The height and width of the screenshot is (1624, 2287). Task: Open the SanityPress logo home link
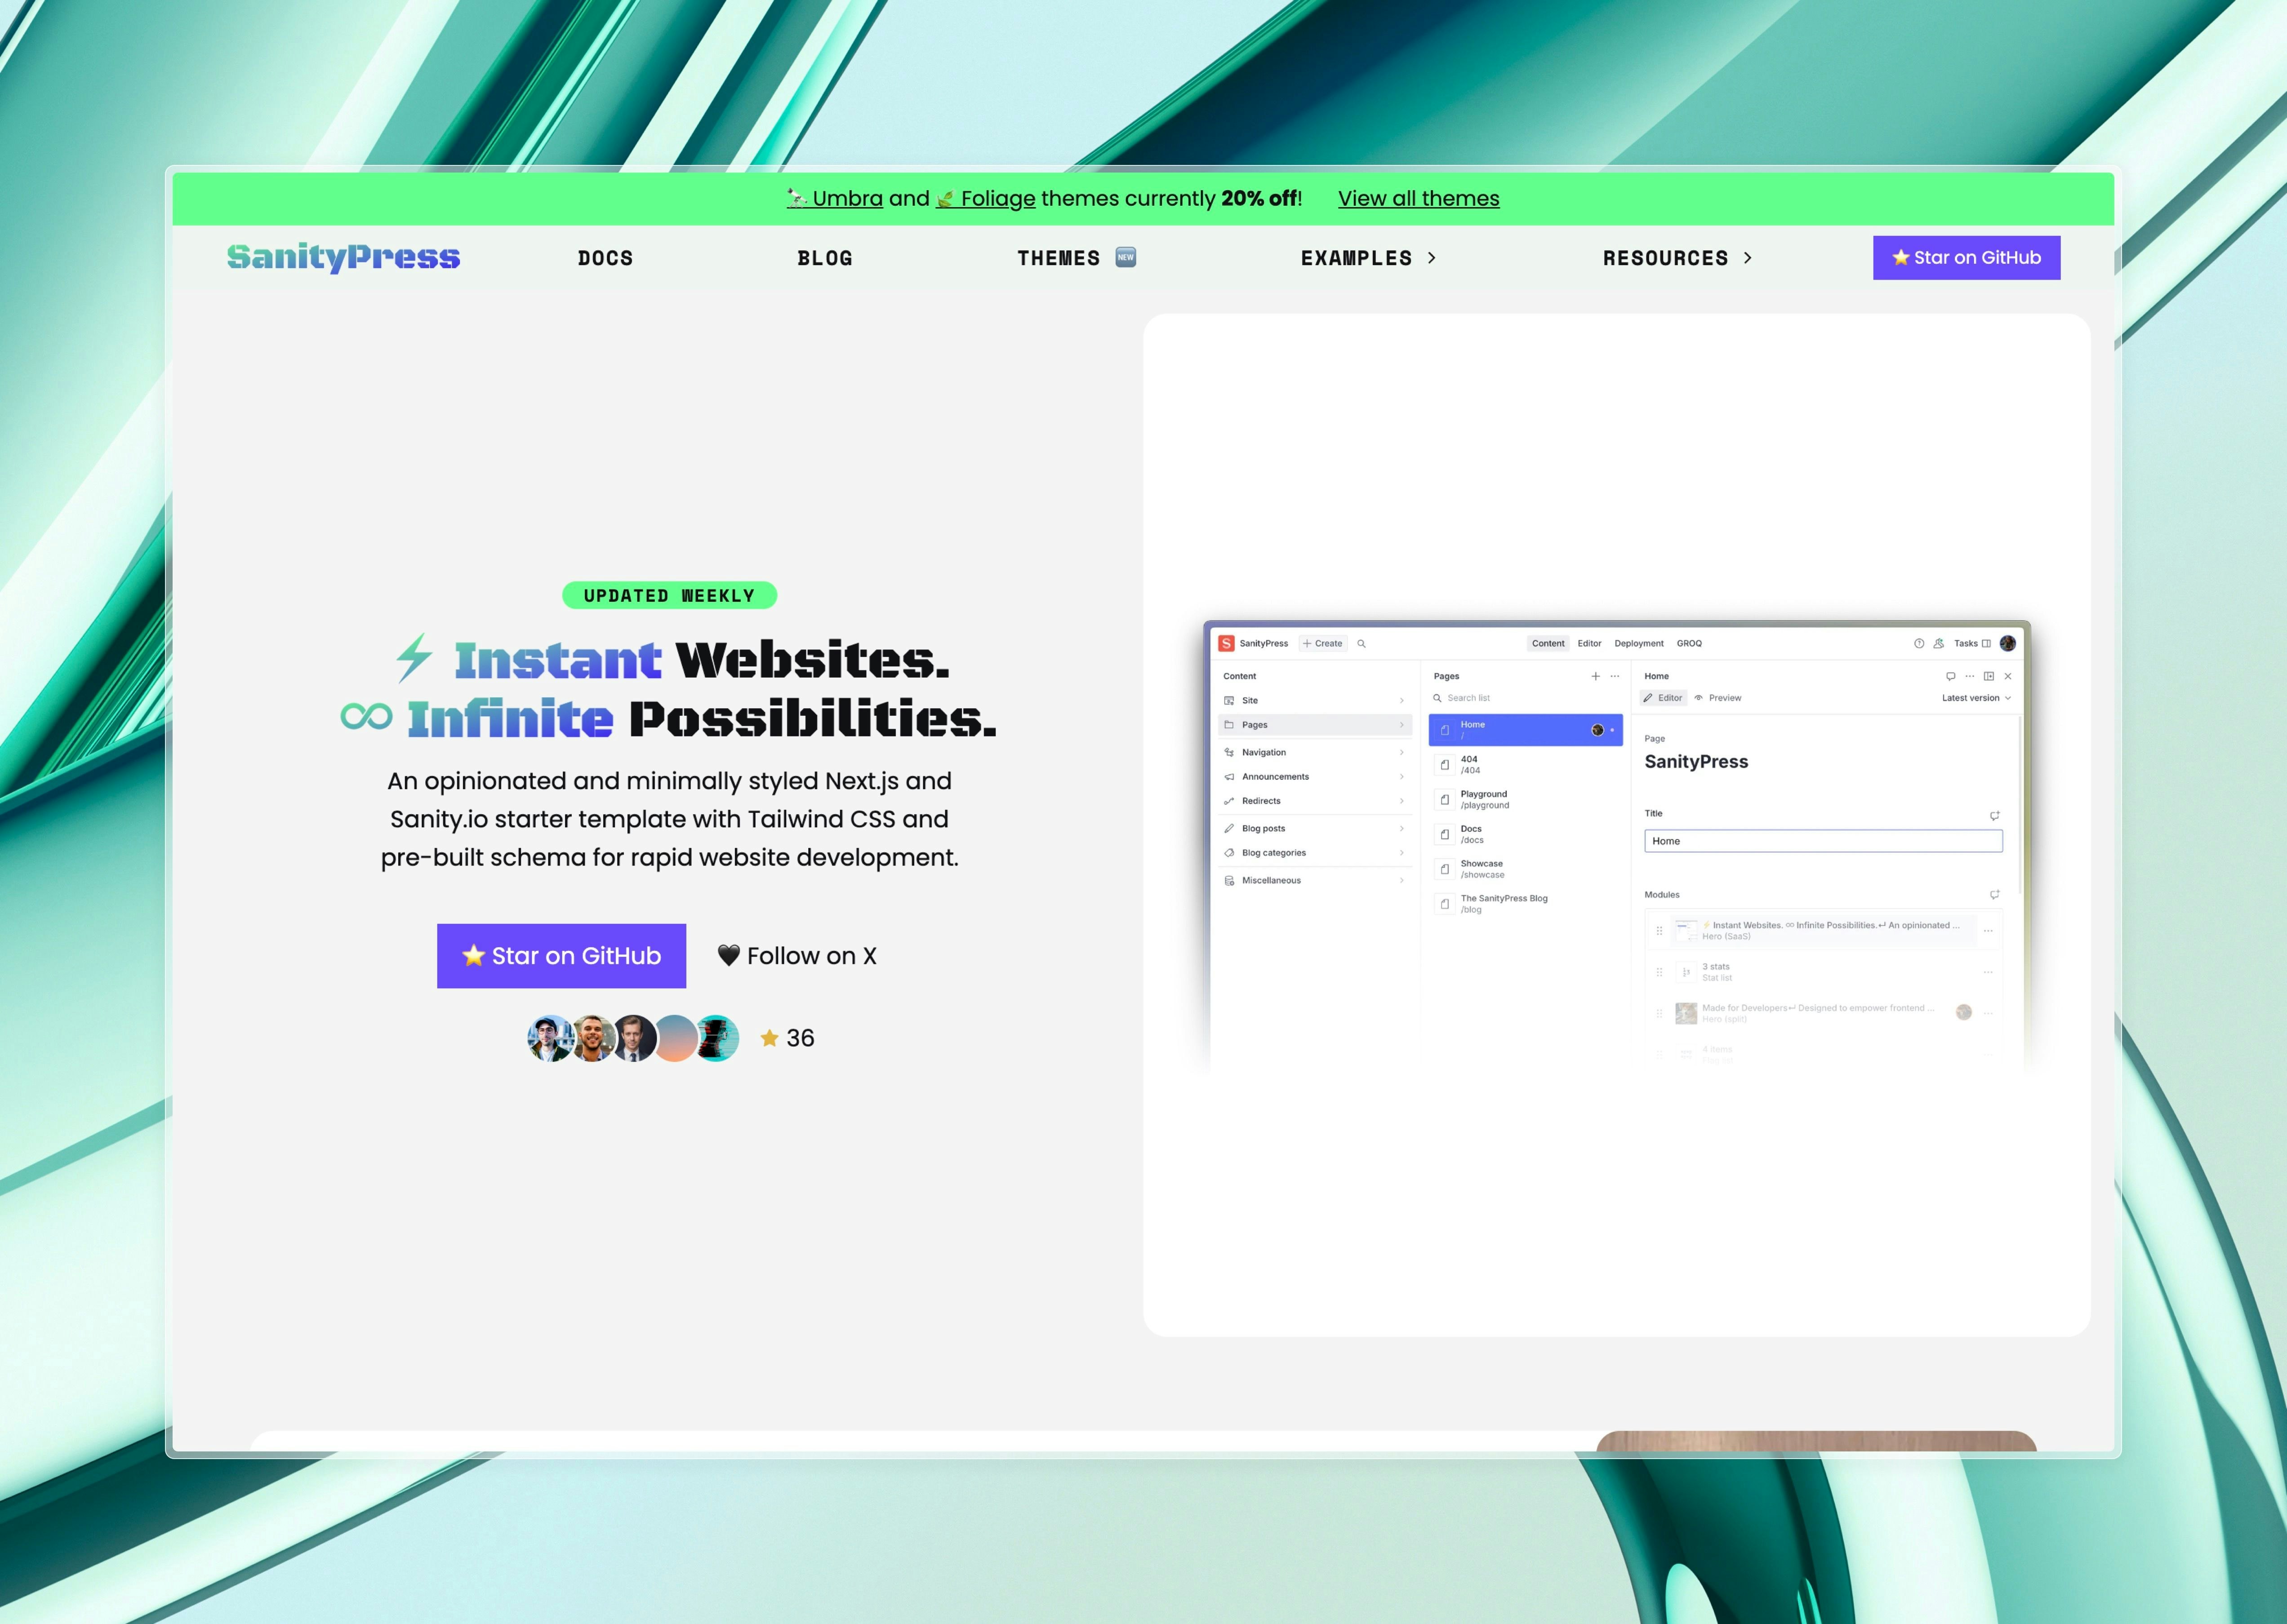coord(343,257)
